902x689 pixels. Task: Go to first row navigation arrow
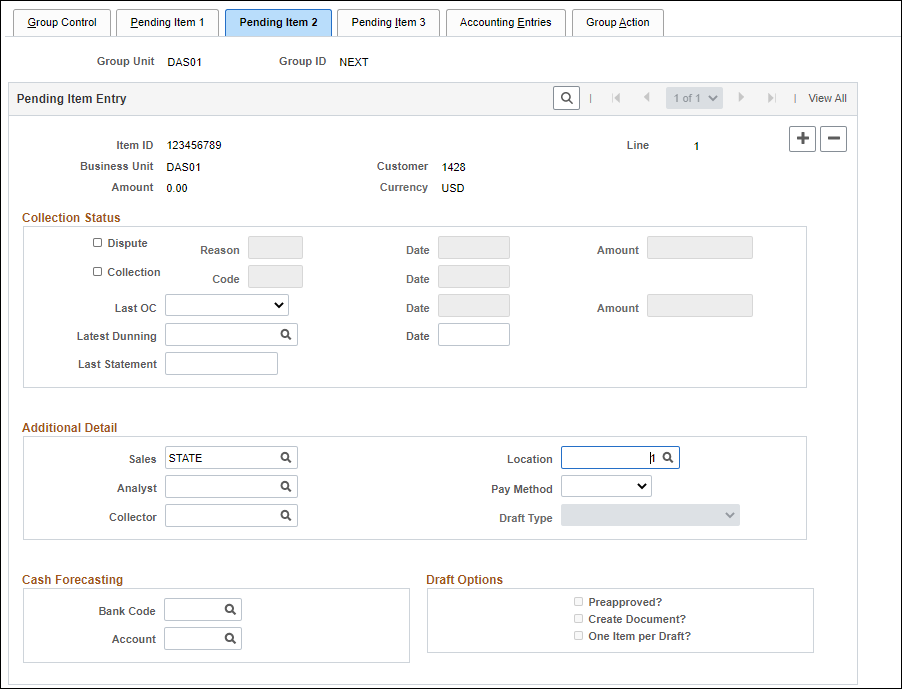pyautogui.click(x=616, y=98)
